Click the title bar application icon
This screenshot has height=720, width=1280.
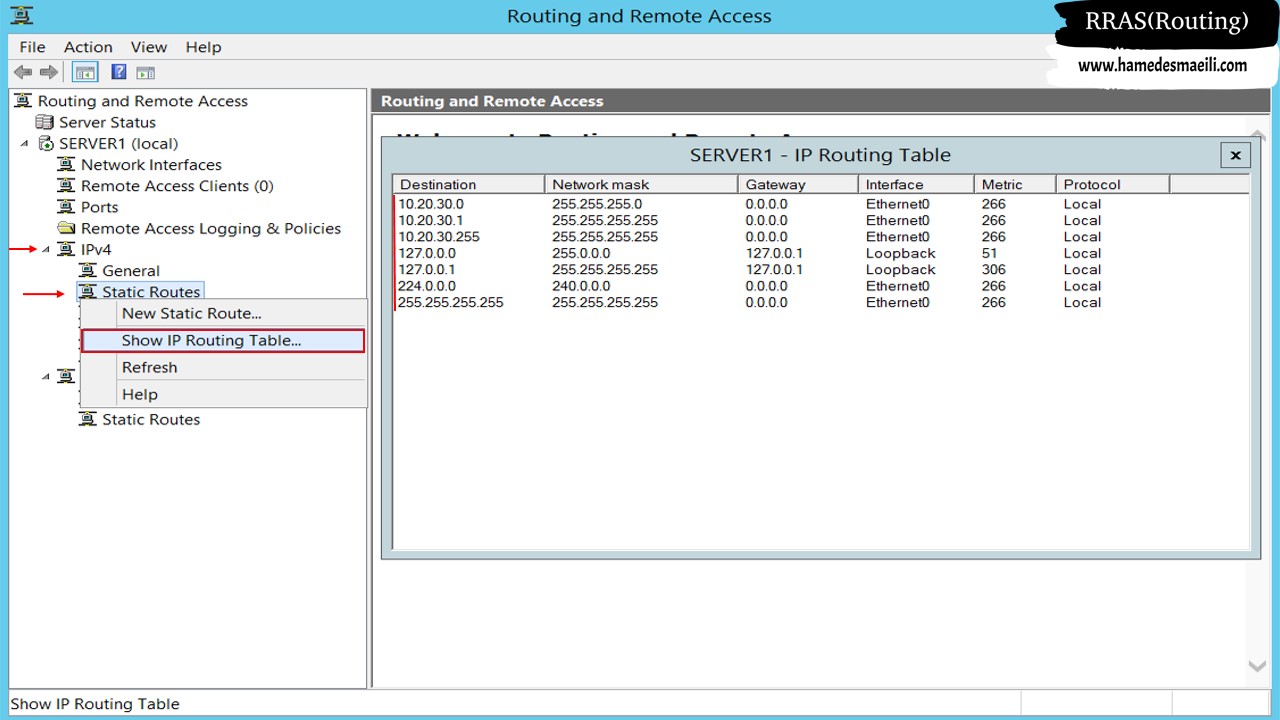[x=21, y=15]
